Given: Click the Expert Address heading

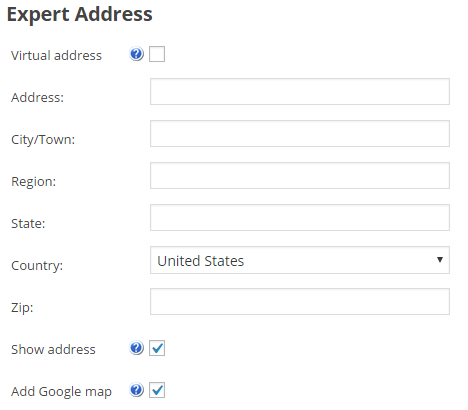Looking at the screenshot, I should 80,15.
